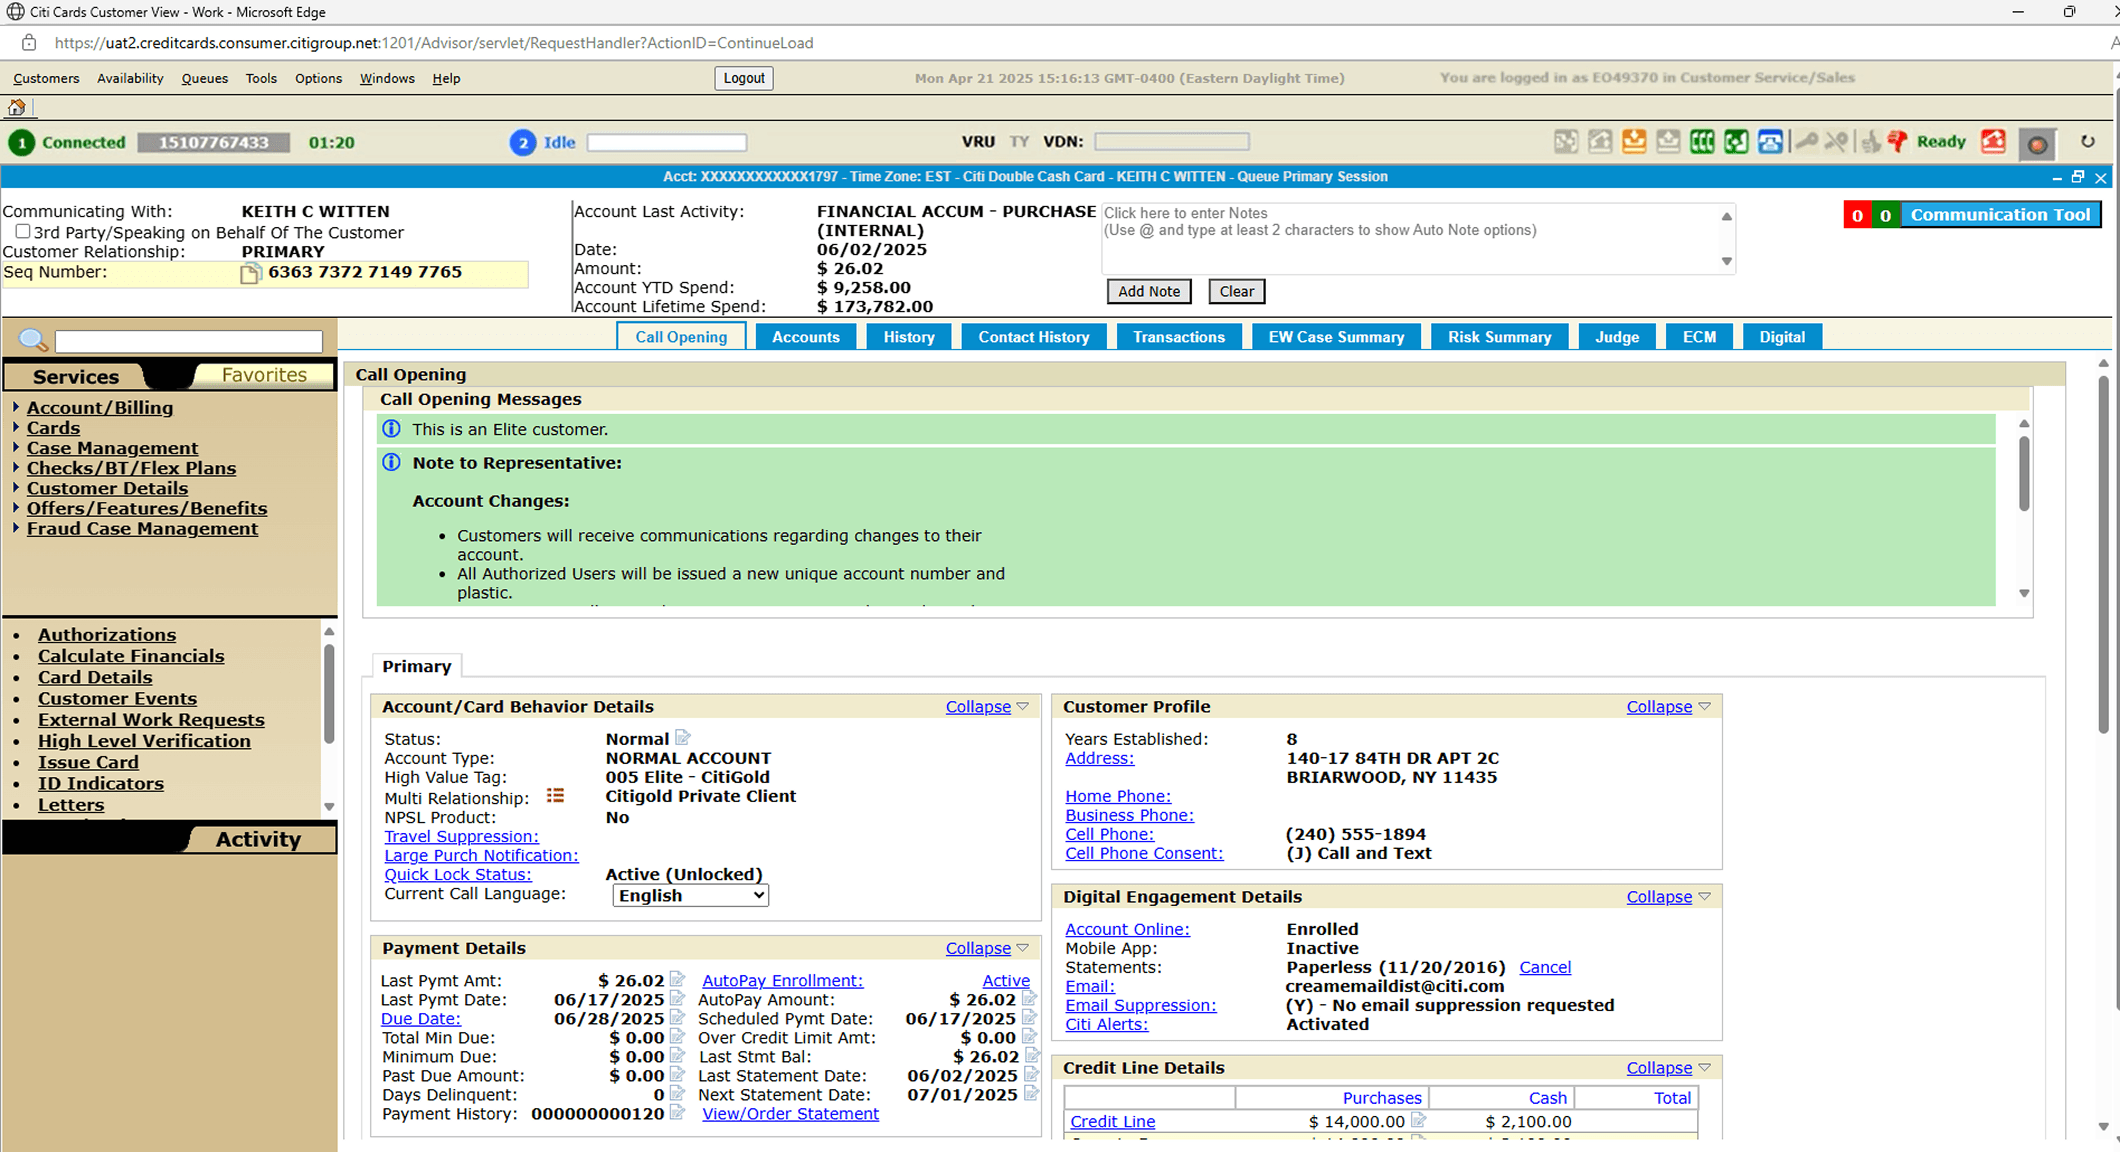Click the edit icon beside Next Statement Date
The image size is (2120, 1152).
coord(1032,1093)
